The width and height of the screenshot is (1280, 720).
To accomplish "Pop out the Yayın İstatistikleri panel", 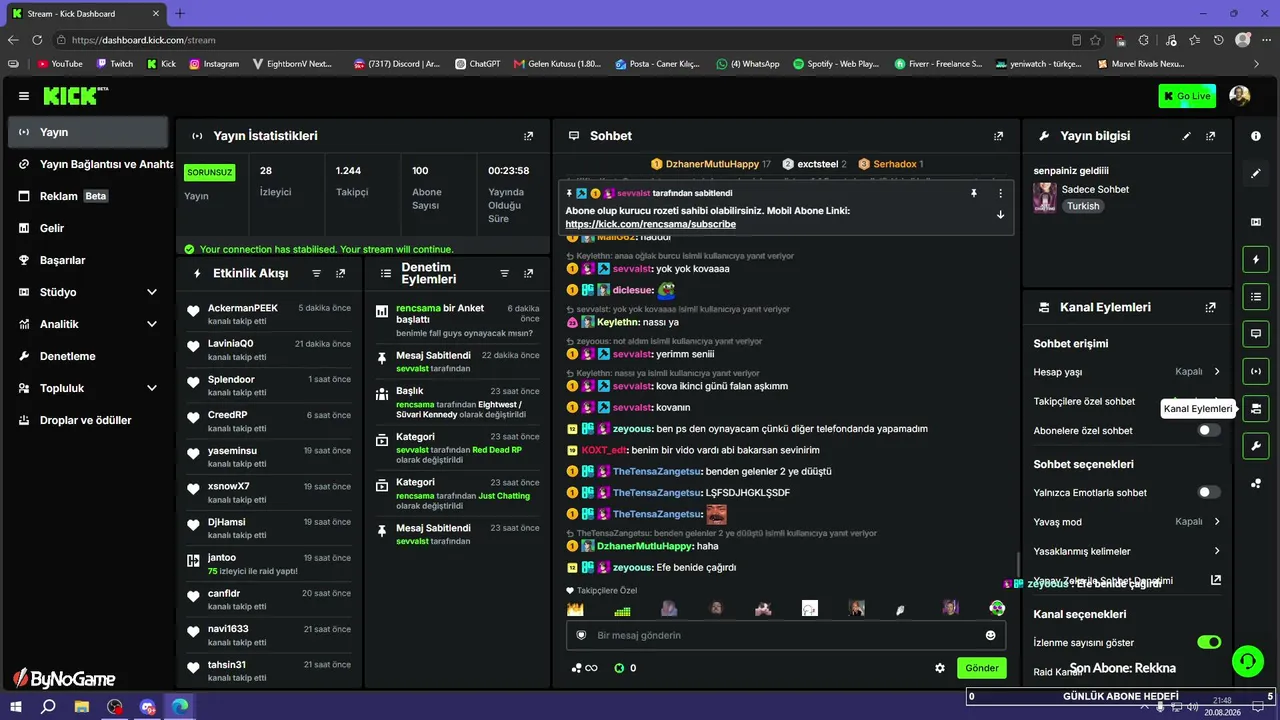I will click(529, 136).
